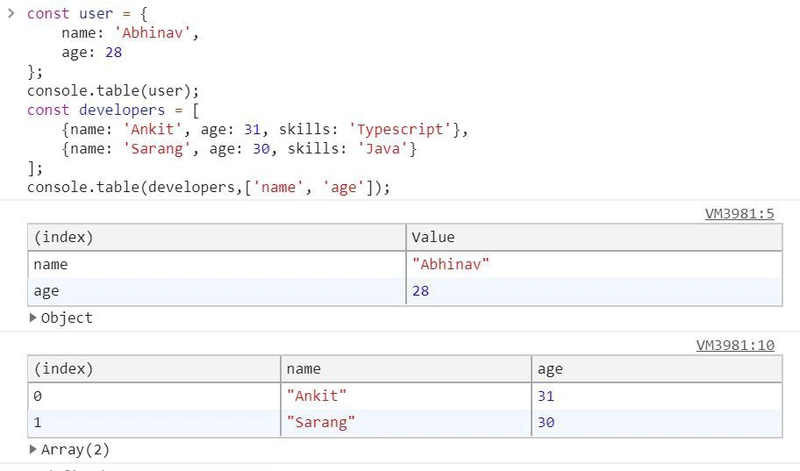
Task: Sort by Value column header
Action: point(433,237)
